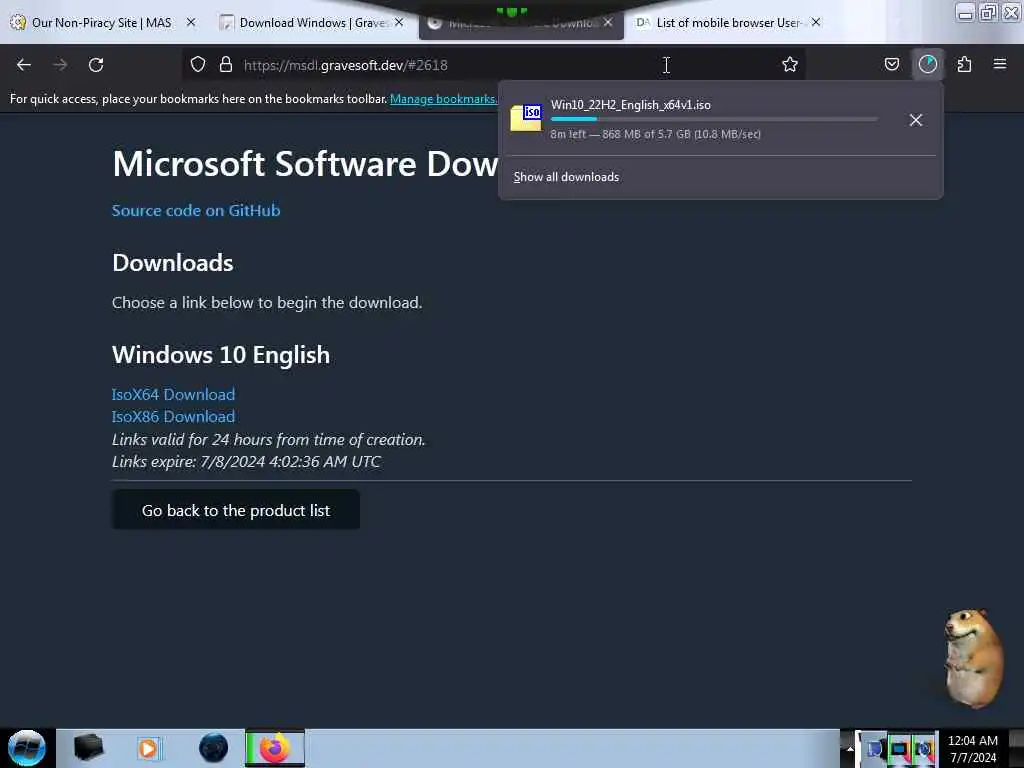The height and width of the screenshot is (768, 1024).
Task: Click the links expire date text
Action: pos(246,462)
